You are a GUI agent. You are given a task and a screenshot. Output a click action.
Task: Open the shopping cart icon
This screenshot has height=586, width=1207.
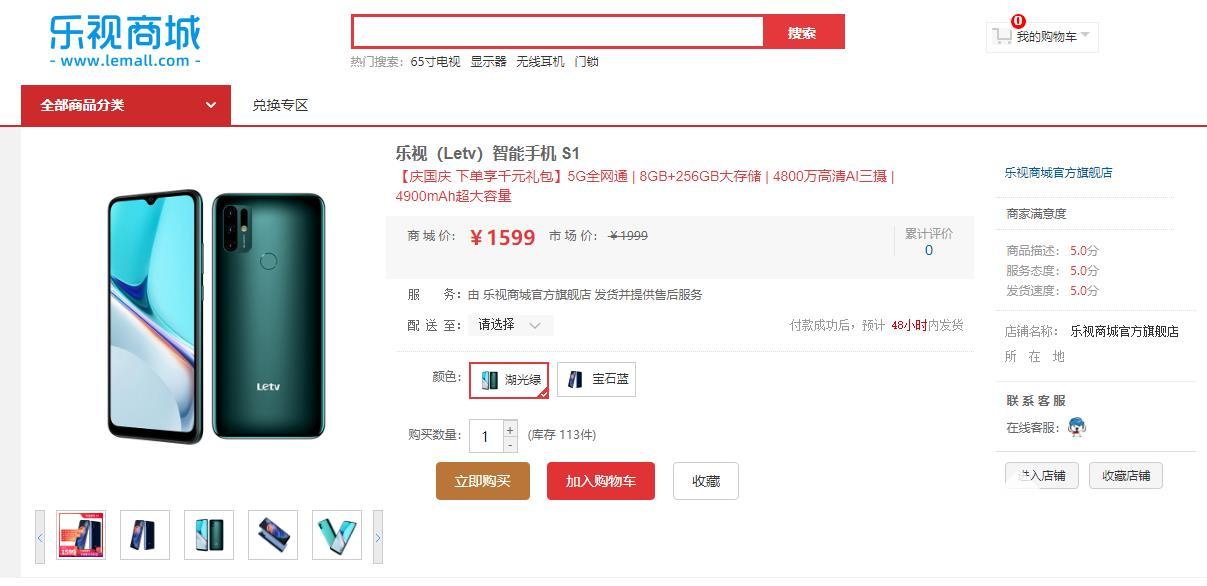1001,37
